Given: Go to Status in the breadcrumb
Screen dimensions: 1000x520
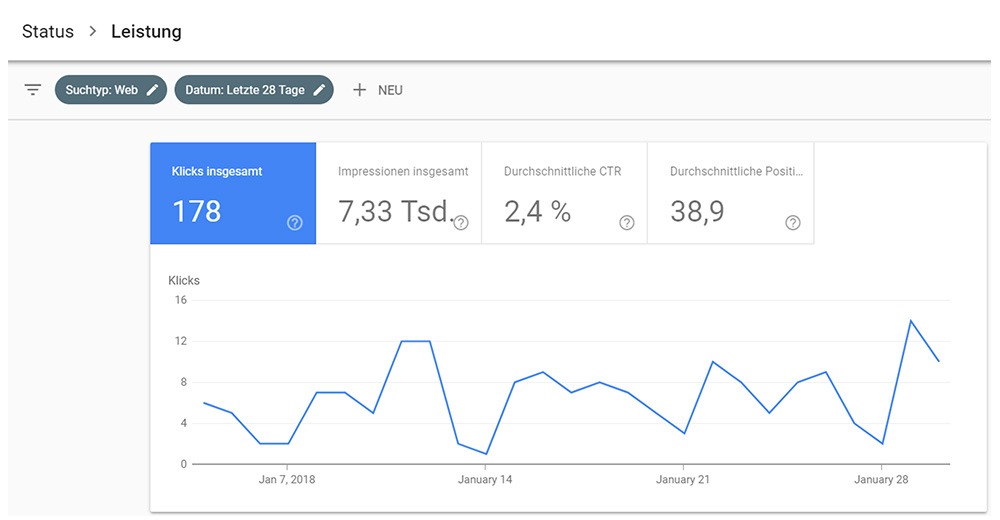Looking at the screenshot, I should (48, 31).
